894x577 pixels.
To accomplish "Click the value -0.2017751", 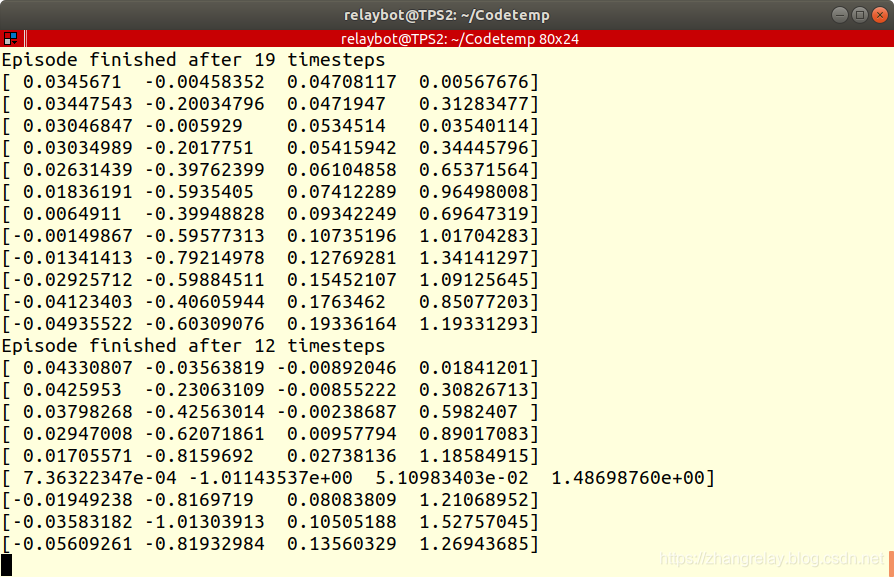I will pyautogui.click(x=198, y=148).
